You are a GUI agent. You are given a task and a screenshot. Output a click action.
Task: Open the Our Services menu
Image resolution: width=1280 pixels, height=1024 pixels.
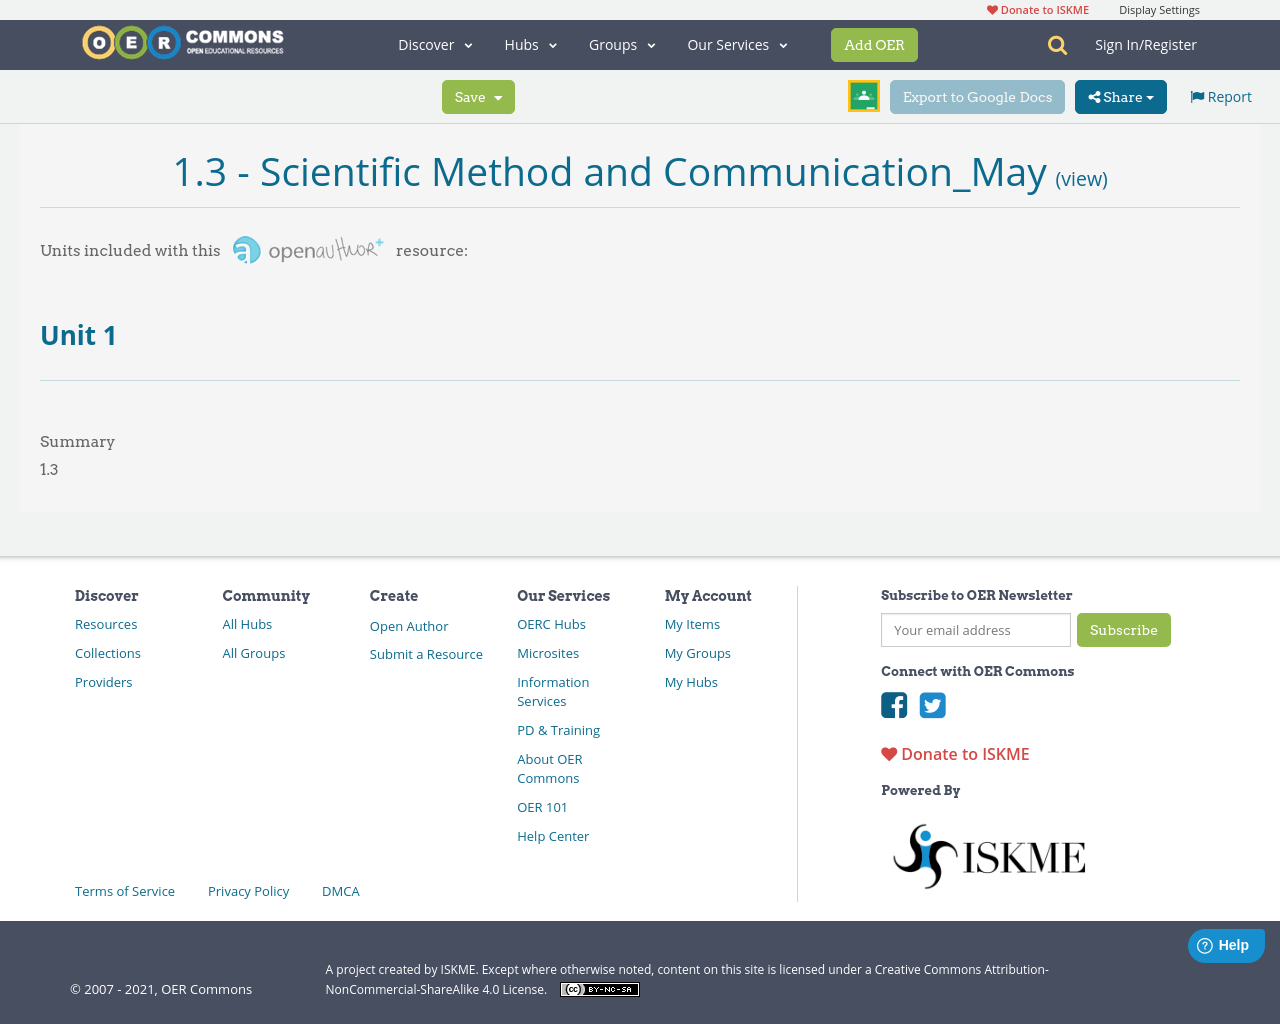736,44
